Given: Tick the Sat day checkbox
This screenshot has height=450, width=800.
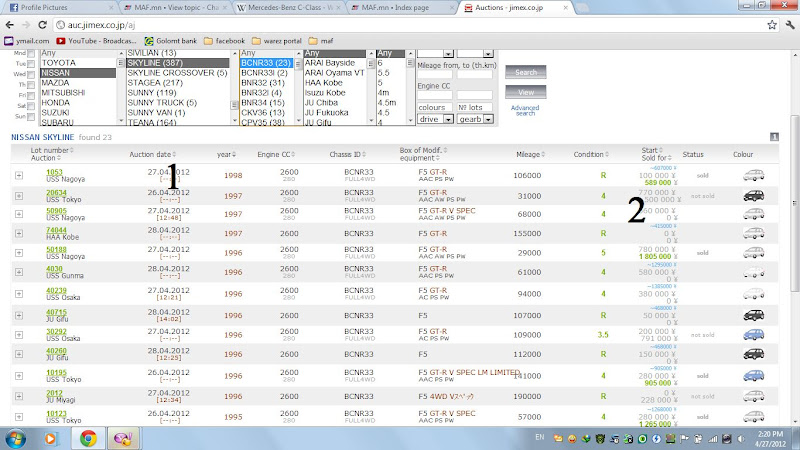Looking at the screenshot, I should point(31,106).
